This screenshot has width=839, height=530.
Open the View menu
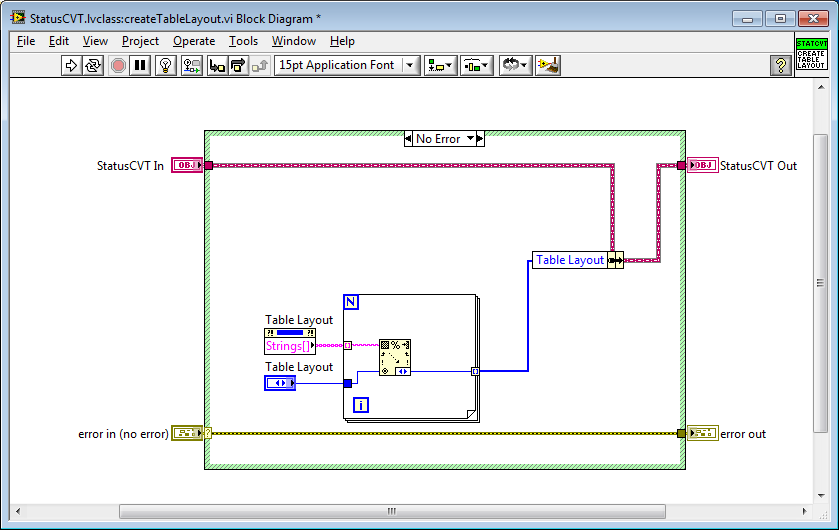pos(95,41)
